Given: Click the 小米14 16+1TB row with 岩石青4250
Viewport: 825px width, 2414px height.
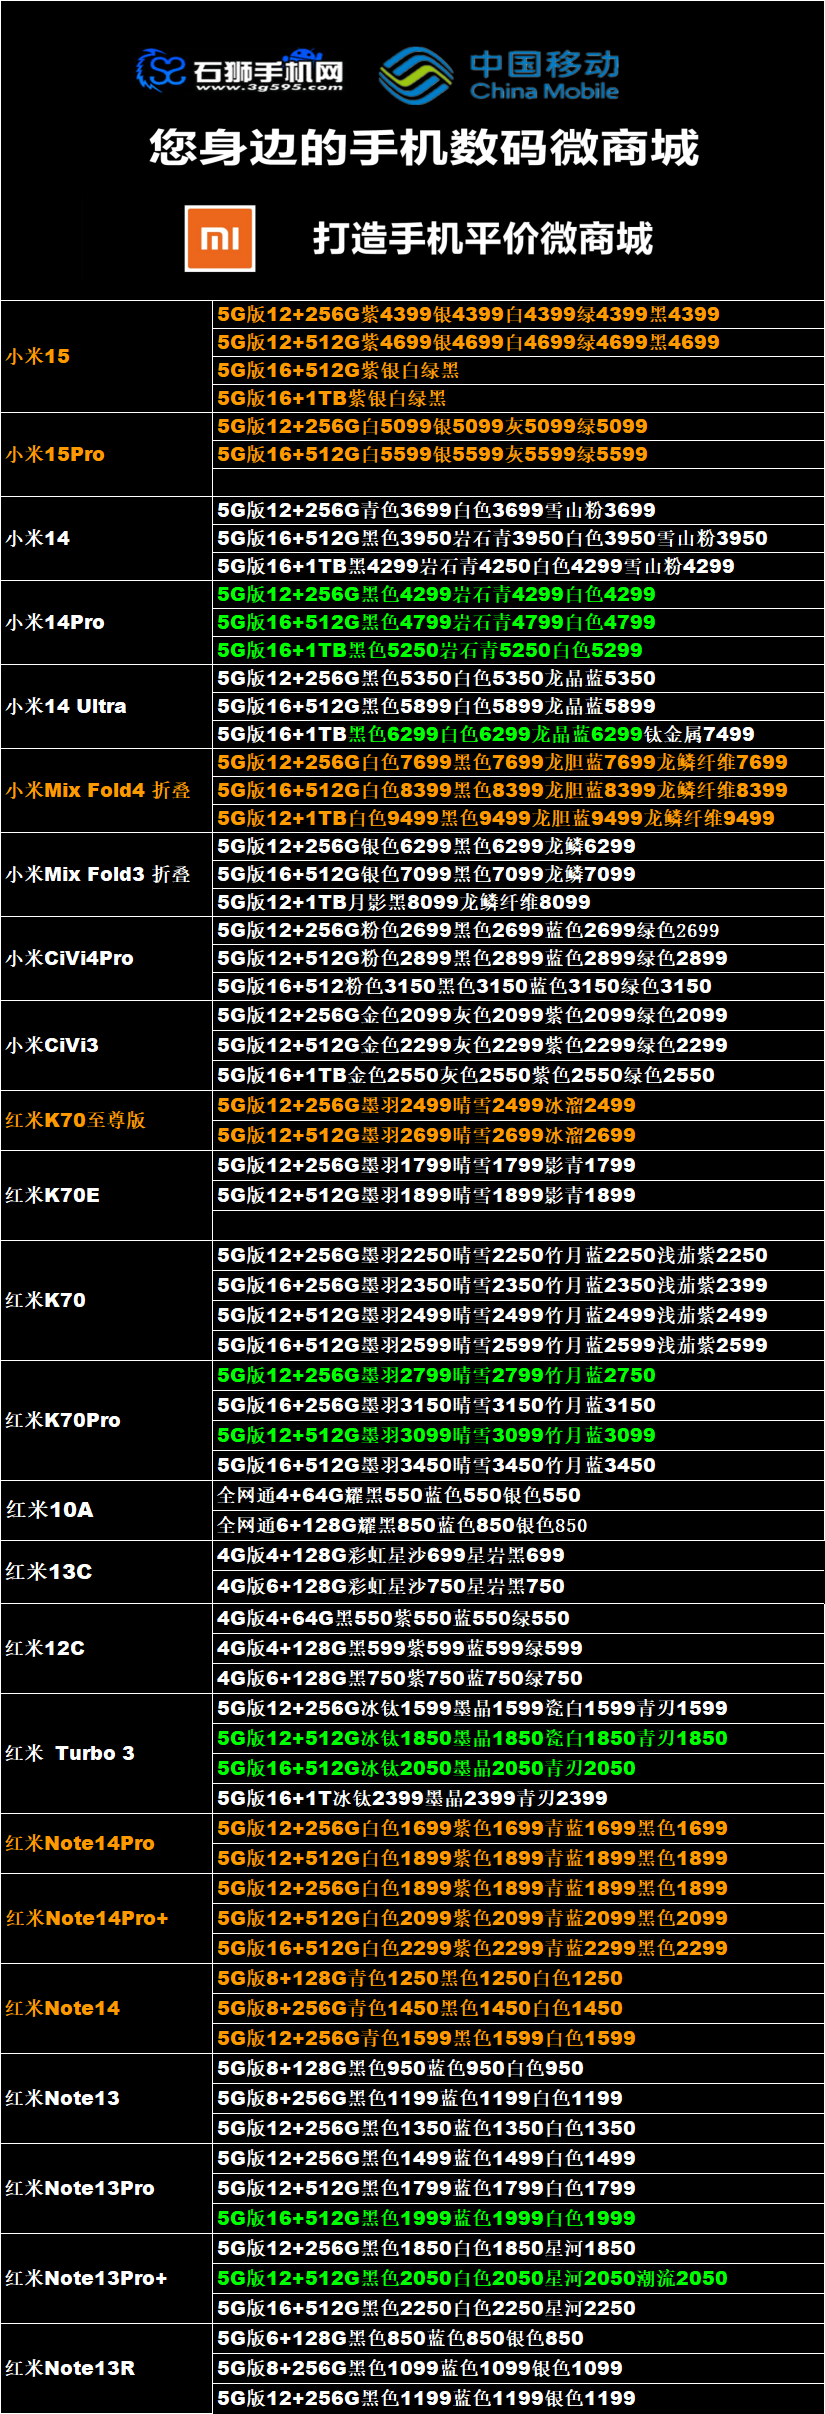Looking at the screenshot, I should coord(518,566).
